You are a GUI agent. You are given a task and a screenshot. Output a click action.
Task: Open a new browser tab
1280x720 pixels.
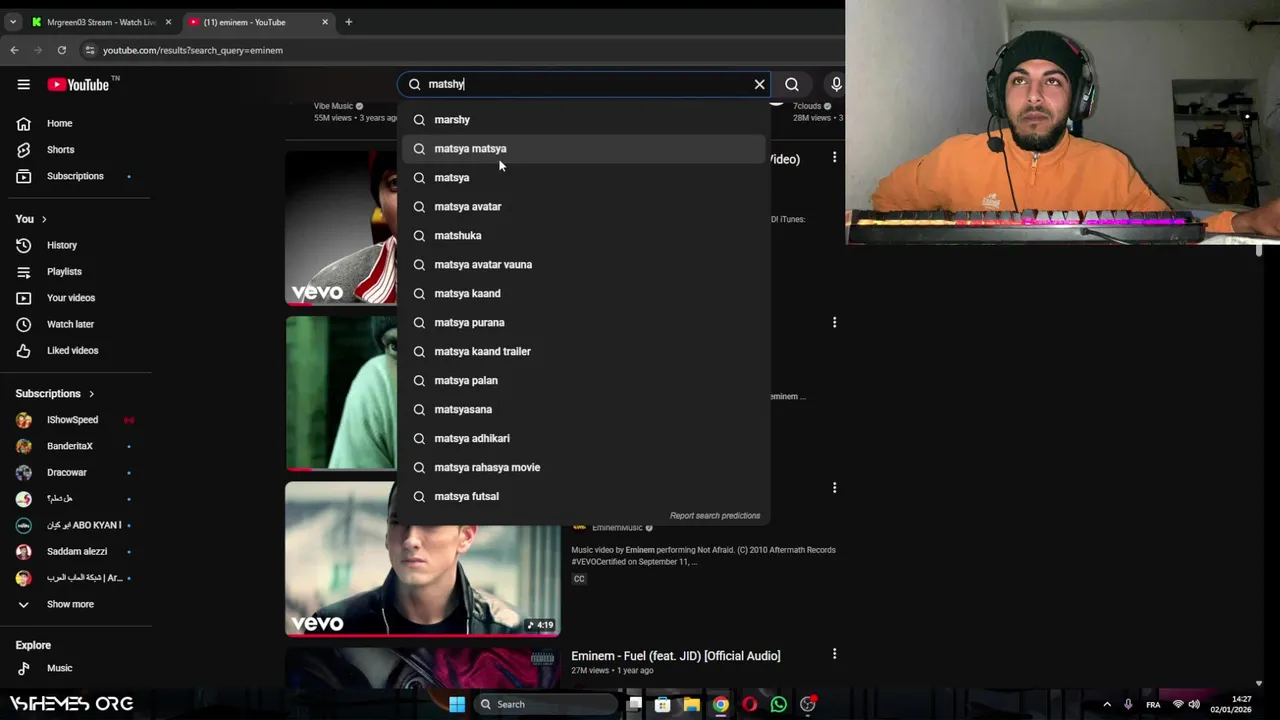tap(348, 22)
